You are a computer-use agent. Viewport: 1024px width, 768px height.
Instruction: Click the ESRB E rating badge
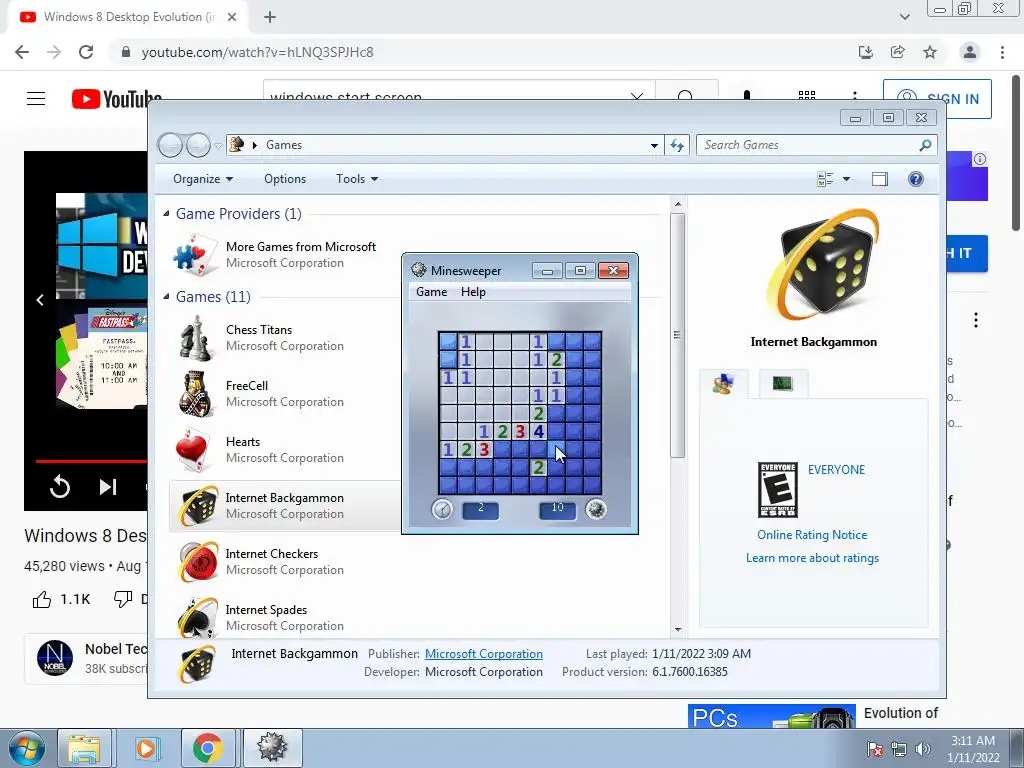[778, 490]
